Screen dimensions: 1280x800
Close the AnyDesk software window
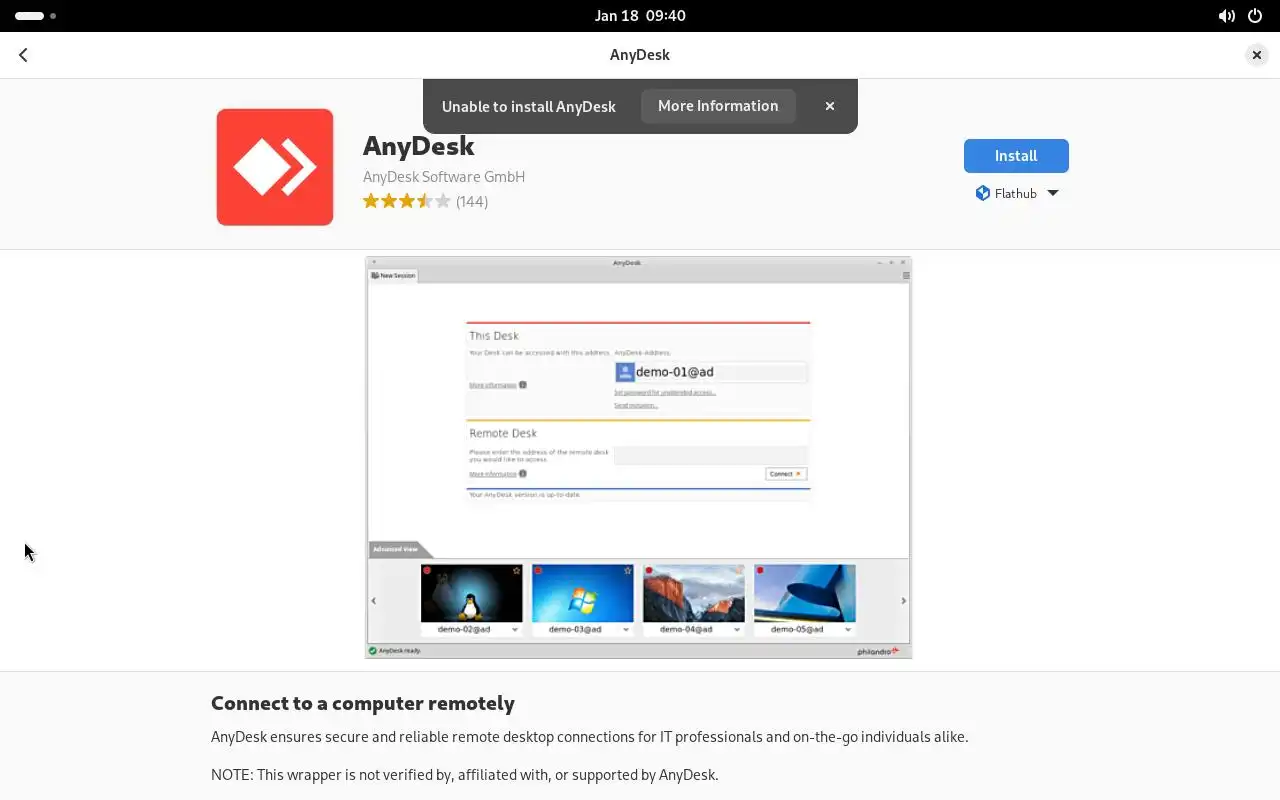click(x=1257, y=55)
